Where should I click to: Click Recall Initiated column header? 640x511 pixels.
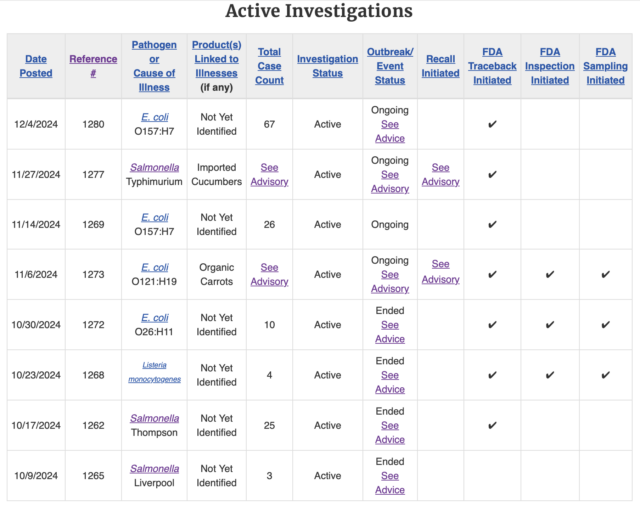440,66
